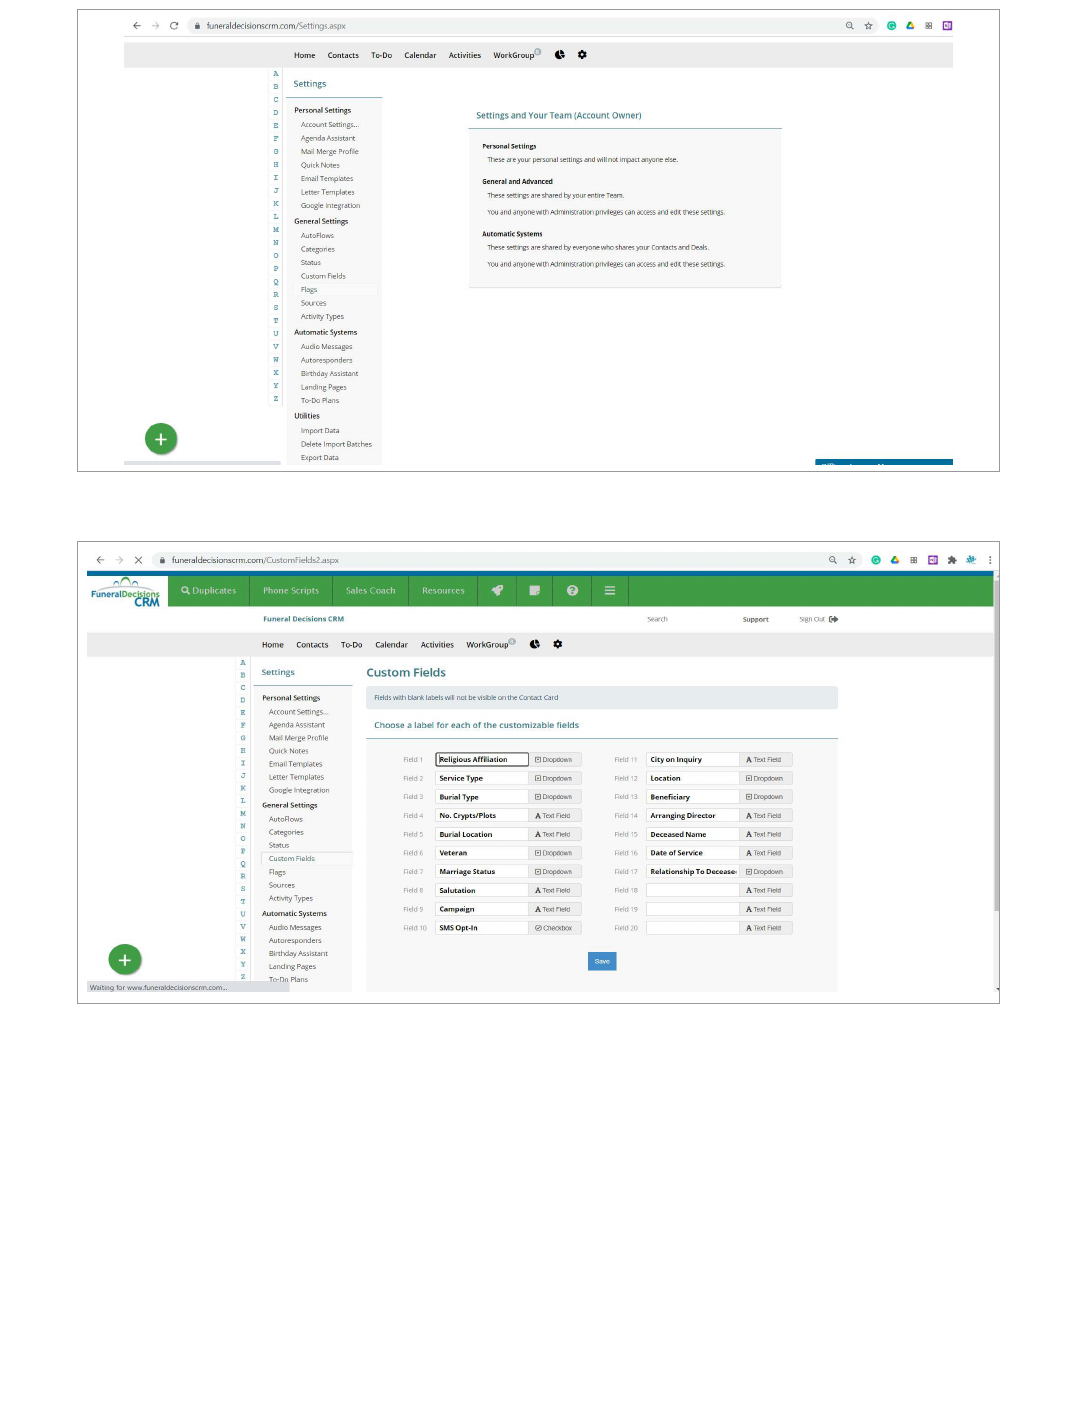Open the Dropdown type selector for Religious Affiliation
Image resolution: width=1075 pixels, height=1408 pixels.
555,760
